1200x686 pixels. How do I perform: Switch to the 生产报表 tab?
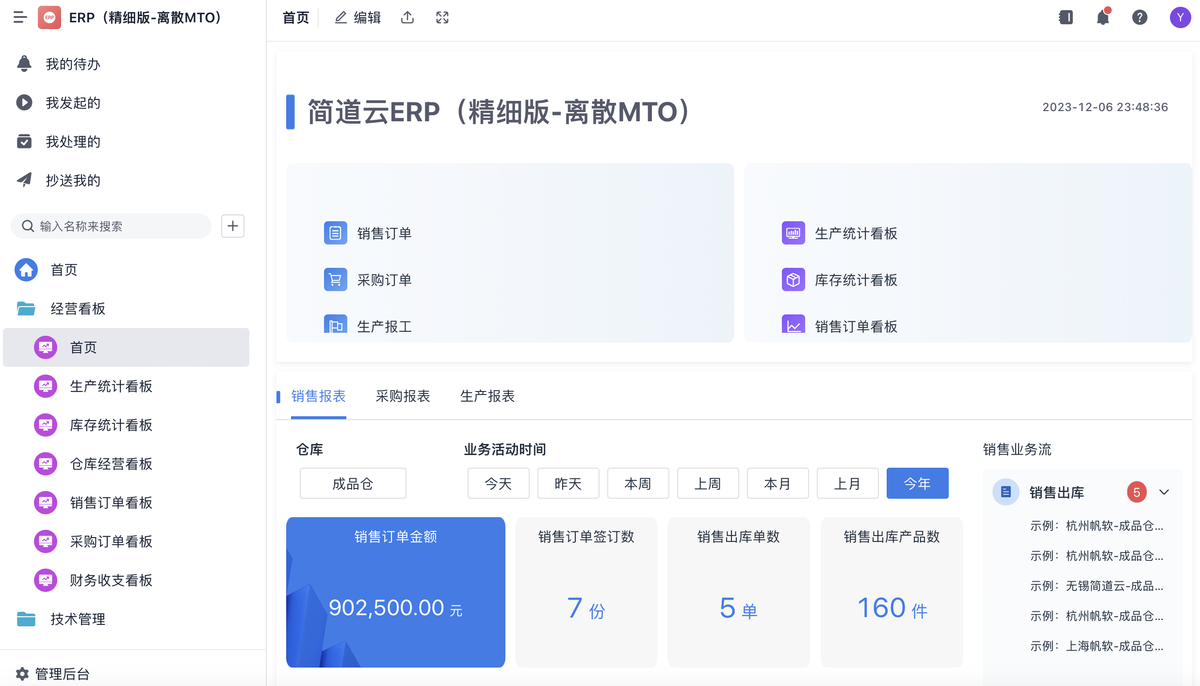pyautogui.click(x=487, y=396)
